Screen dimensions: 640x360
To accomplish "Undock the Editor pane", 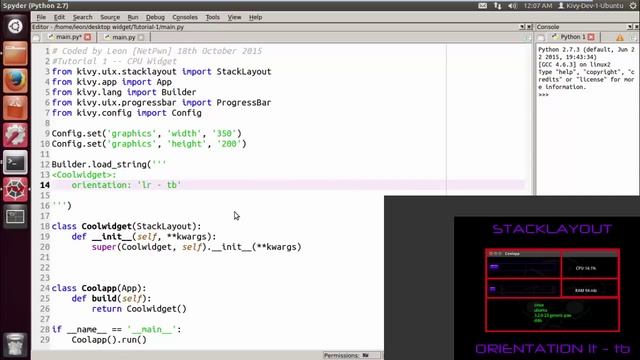I will coord(522,27).
